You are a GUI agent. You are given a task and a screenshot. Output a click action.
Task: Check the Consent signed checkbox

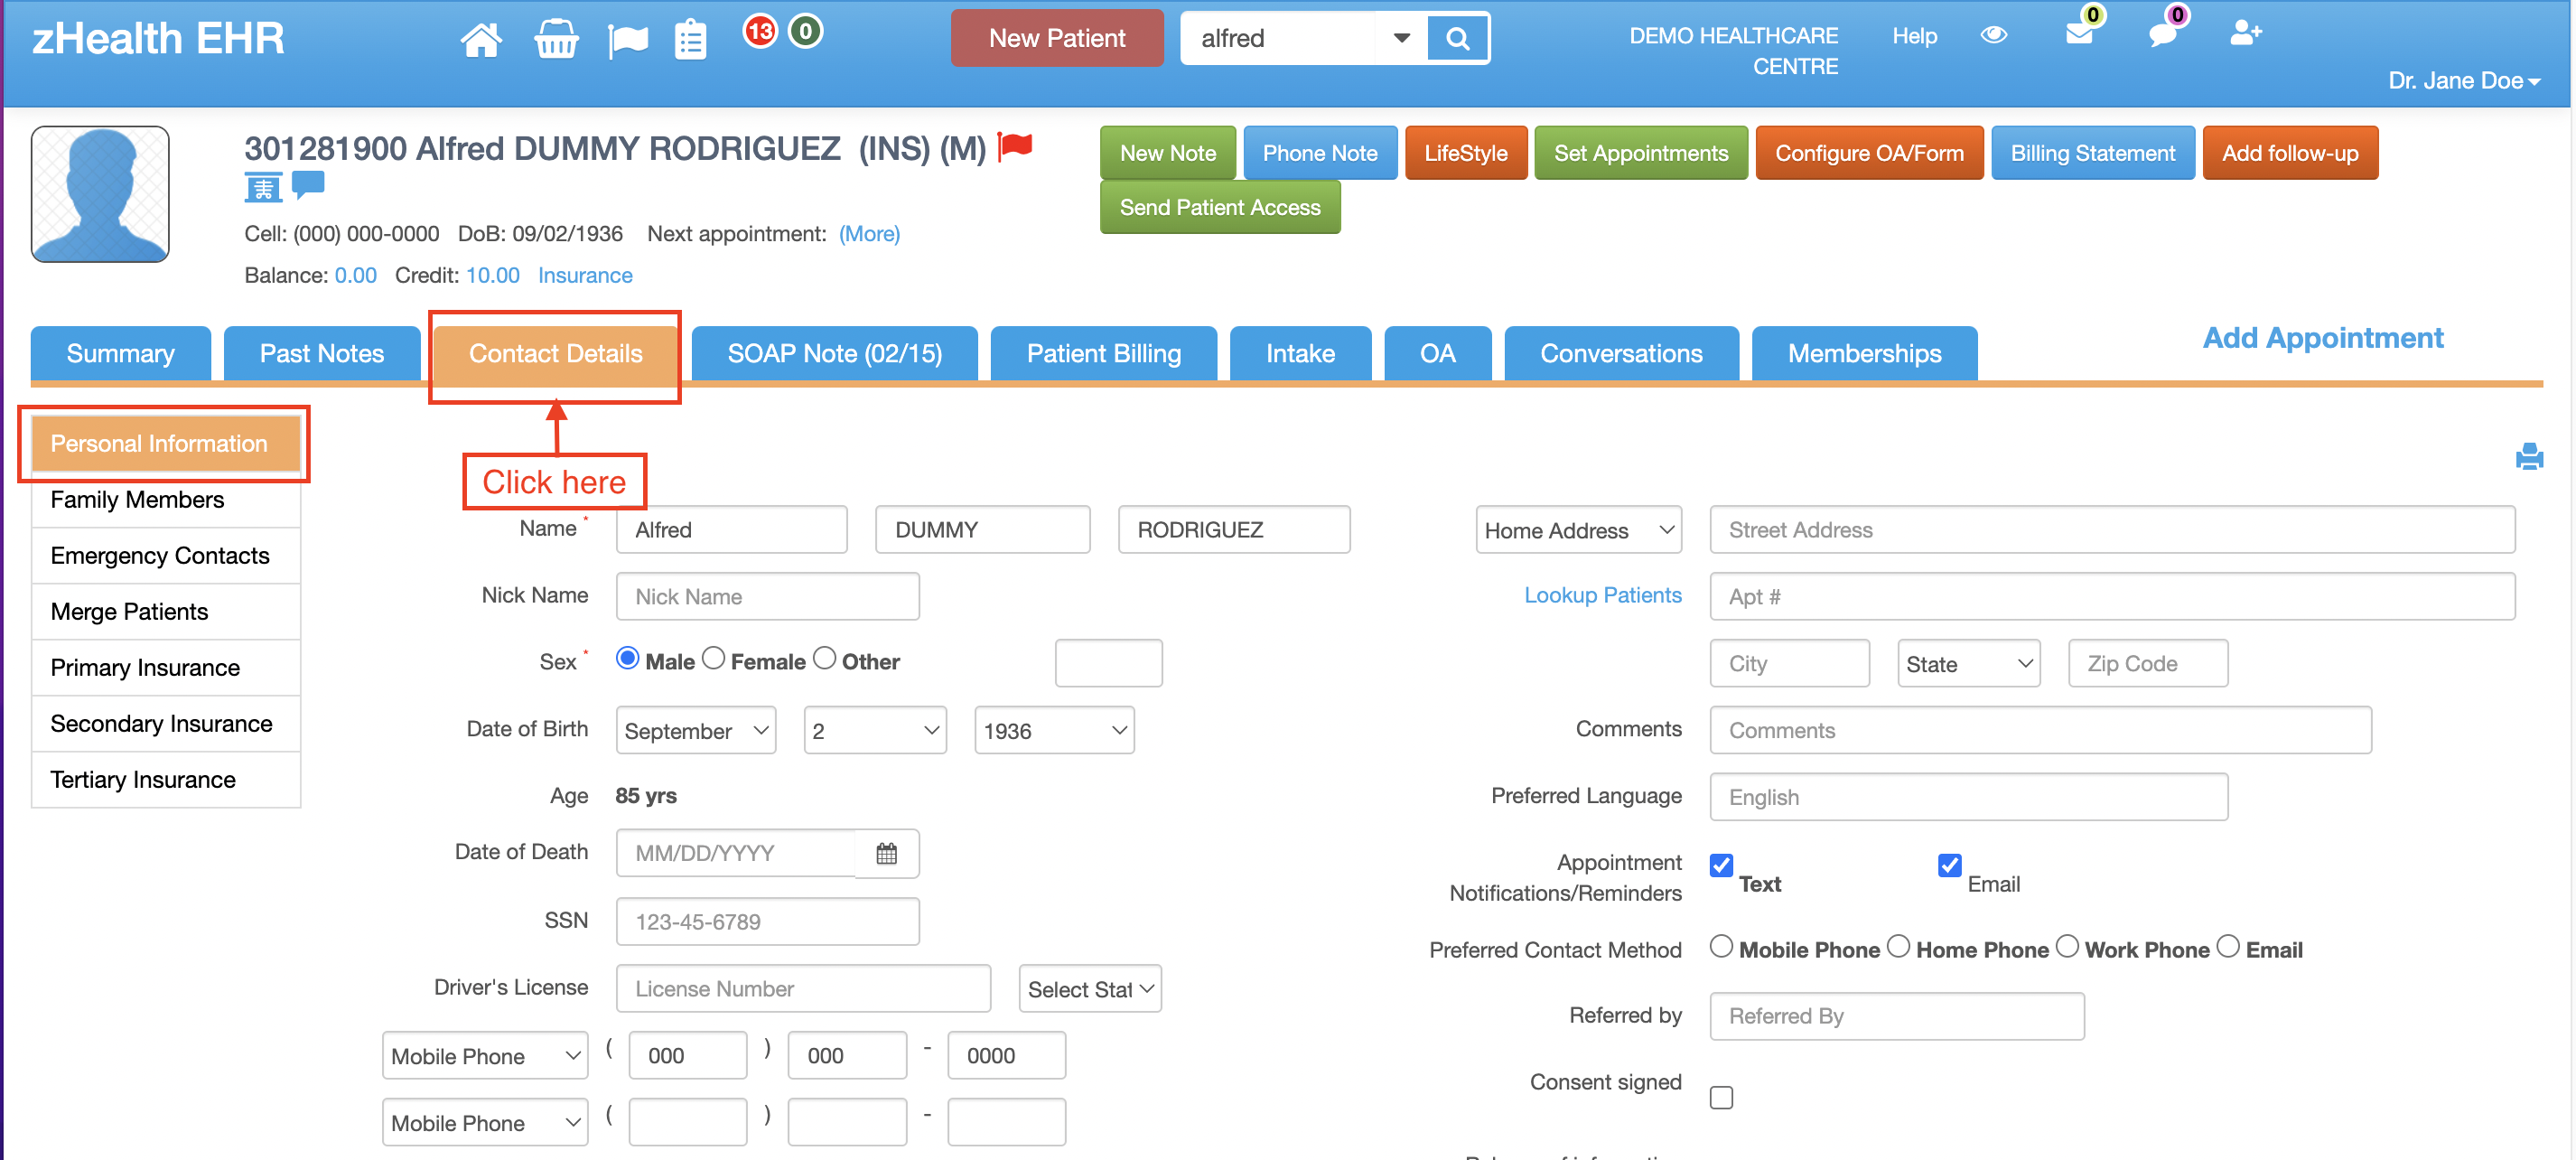1721,1097
